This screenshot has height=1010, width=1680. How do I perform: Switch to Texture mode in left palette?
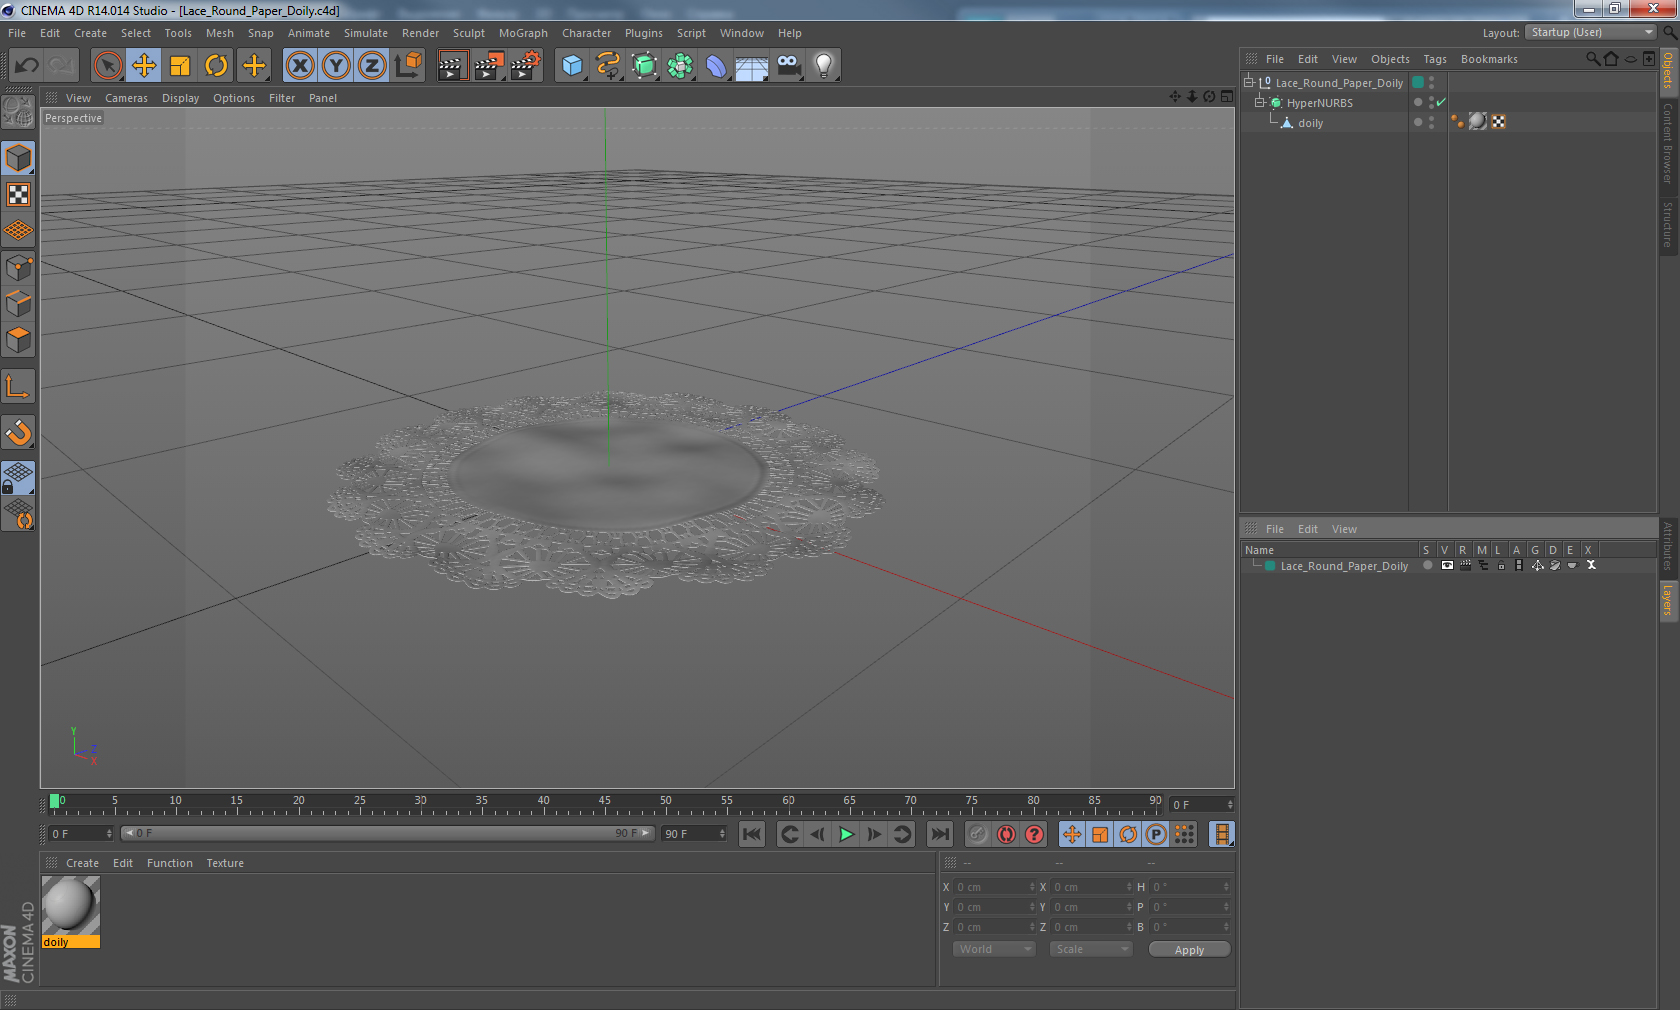(x=19, y=194)
